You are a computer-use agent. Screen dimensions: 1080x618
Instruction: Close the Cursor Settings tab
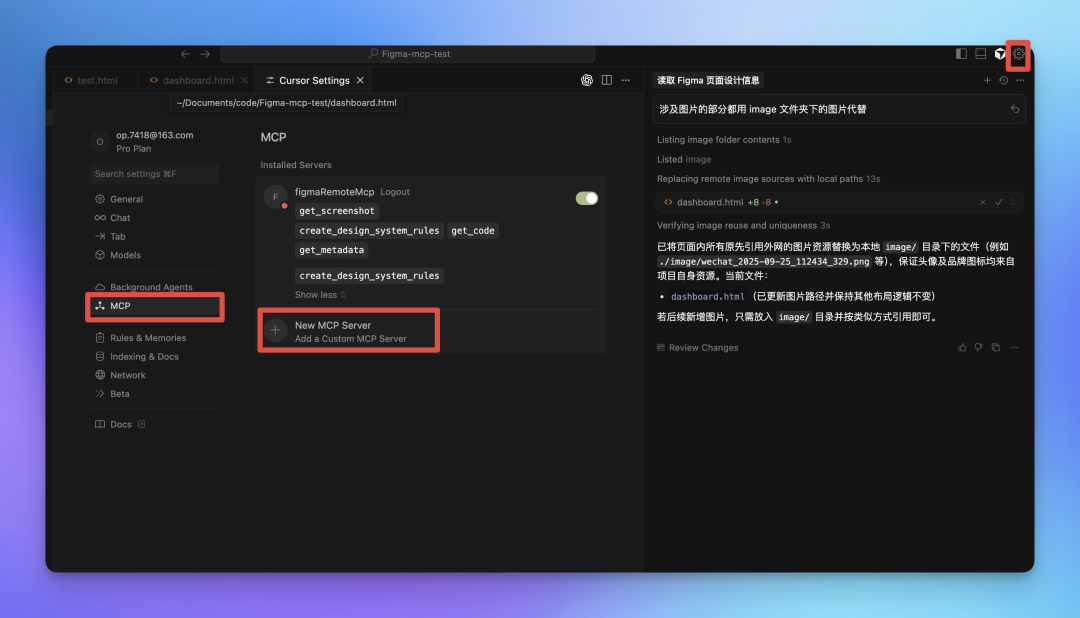click(360, 81)
